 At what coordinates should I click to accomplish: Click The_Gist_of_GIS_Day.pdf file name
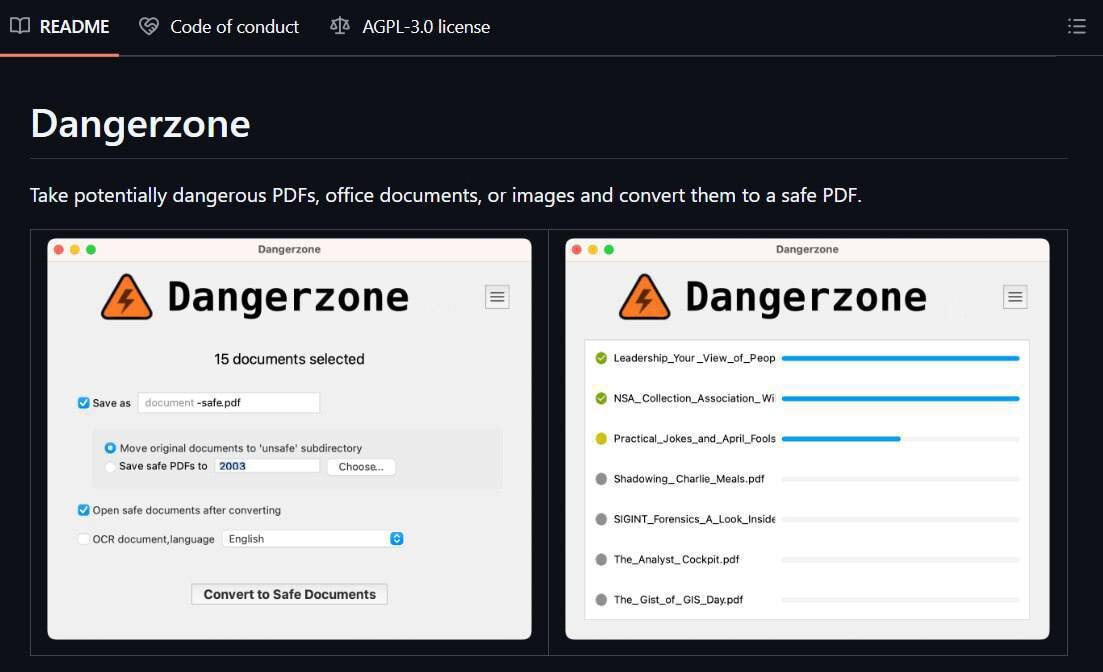click(678, 600)
